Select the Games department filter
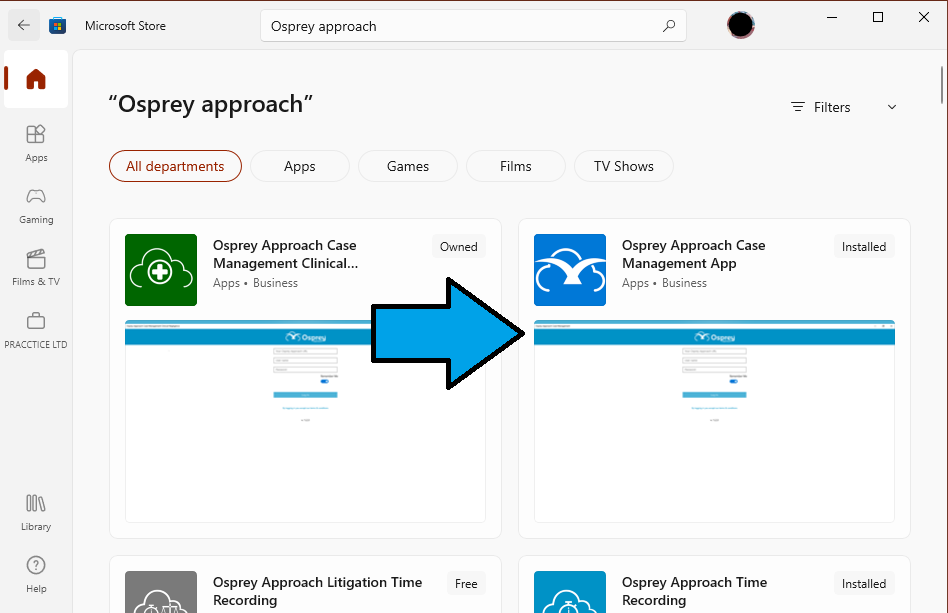Viewport: 948px width, 613px height. tap(408, 166)
